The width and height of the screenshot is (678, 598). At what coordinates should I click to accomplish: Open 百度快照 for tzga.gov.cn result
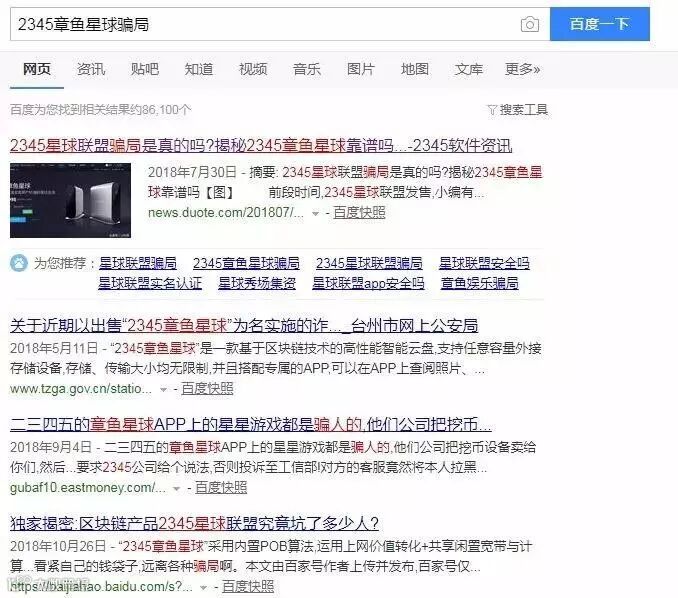click(x=207, y=388)
